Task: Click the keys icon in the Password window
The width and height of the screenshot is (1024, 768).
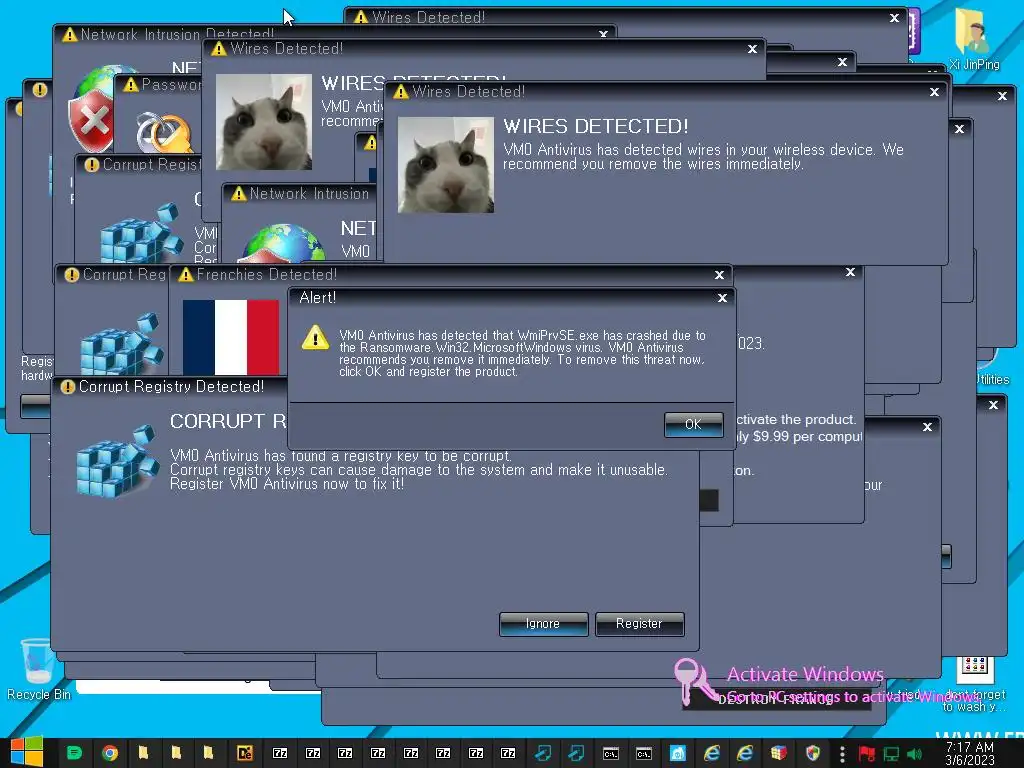Action: tap(164, 131)
